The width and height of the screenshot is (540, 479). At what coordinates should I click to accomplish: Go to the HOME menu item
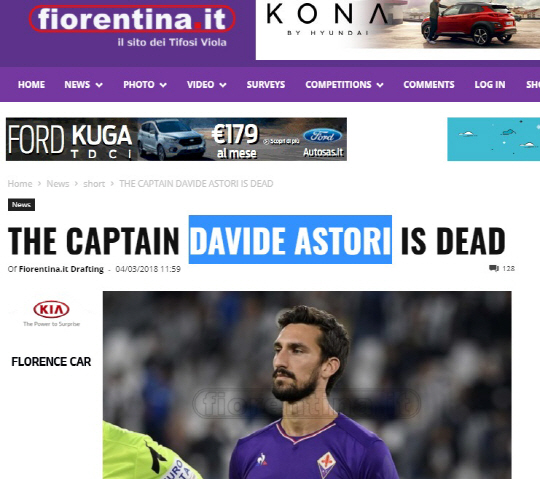[x=31, y=85]
